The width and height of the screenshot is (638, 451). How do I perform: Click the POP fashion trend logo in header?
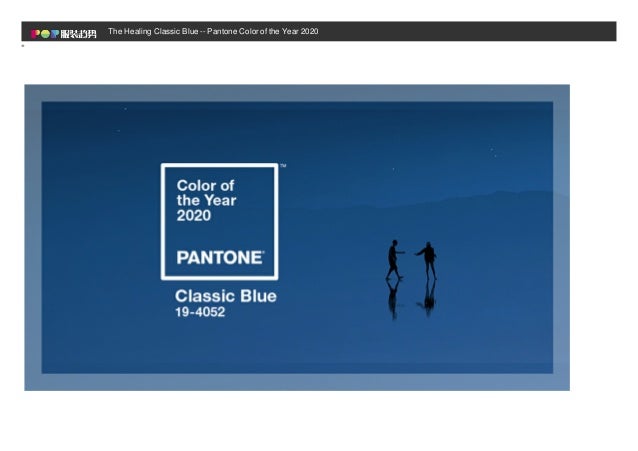[64, 33]
